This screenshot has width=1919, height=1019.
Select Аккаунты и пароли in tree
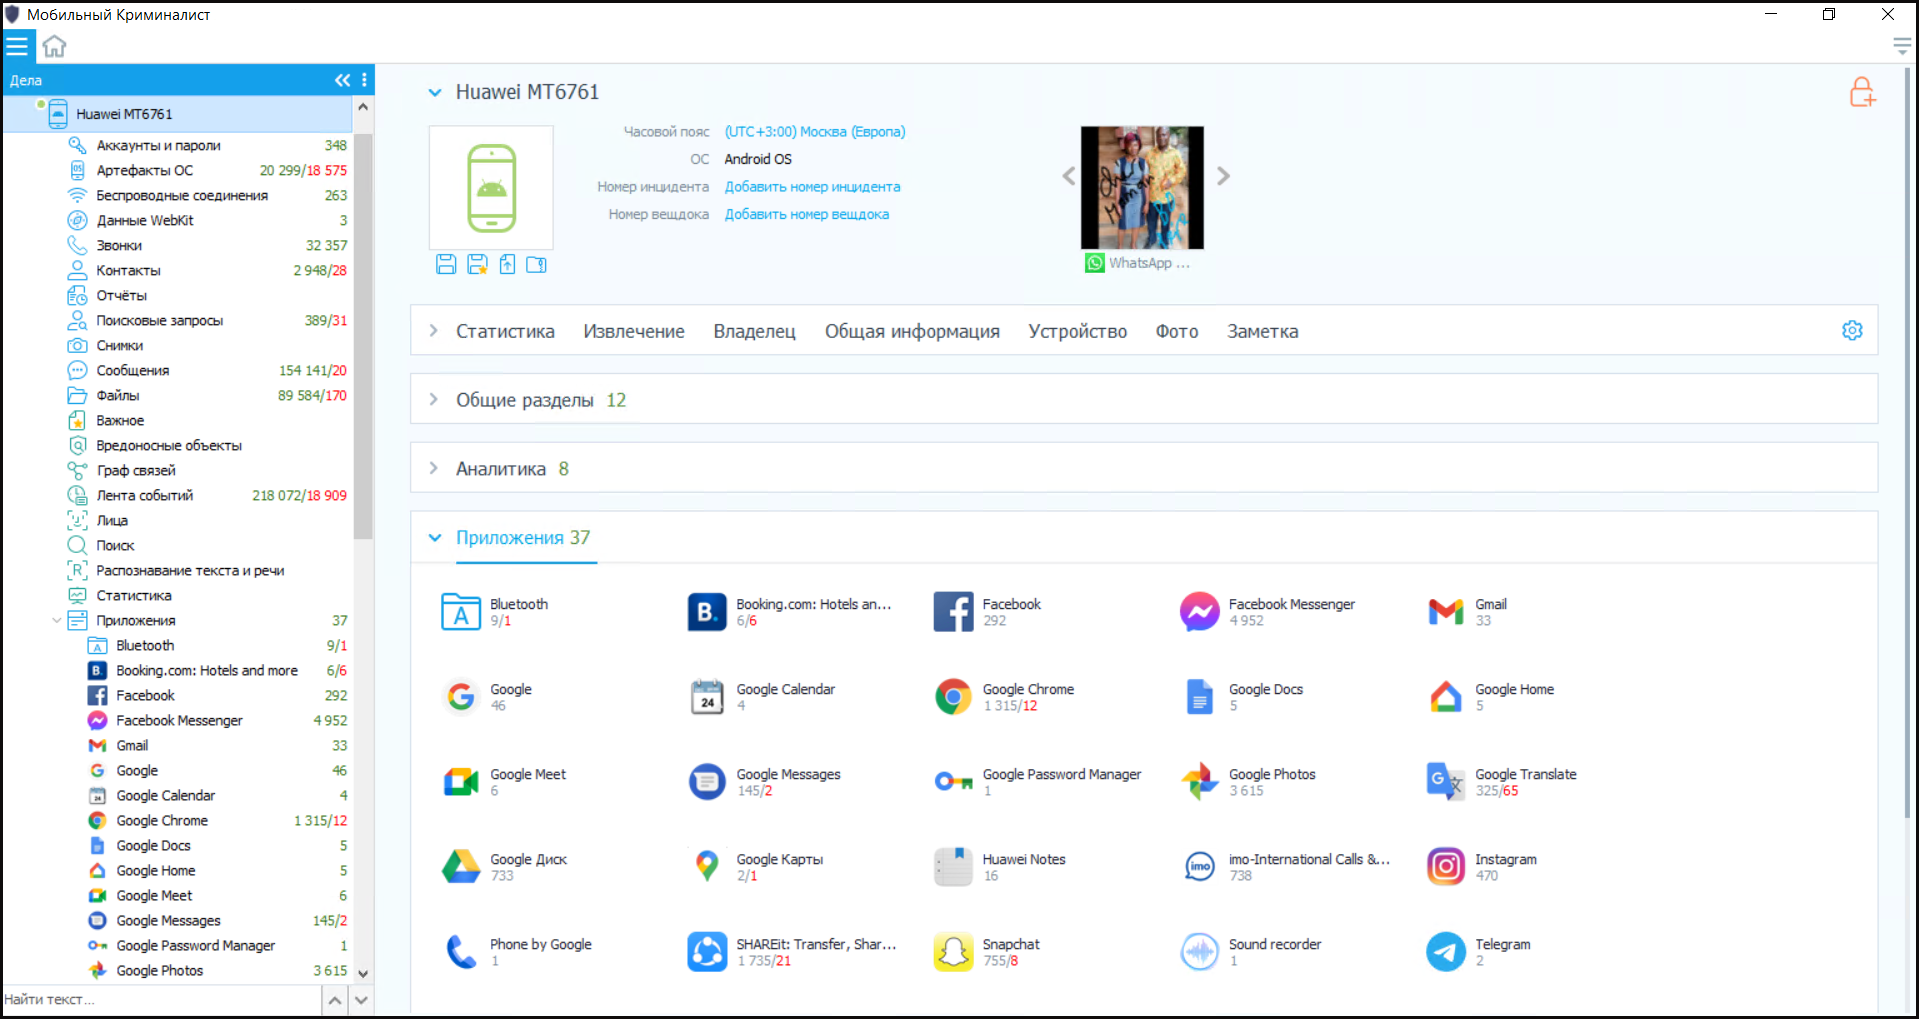click(x=207, y=146)
